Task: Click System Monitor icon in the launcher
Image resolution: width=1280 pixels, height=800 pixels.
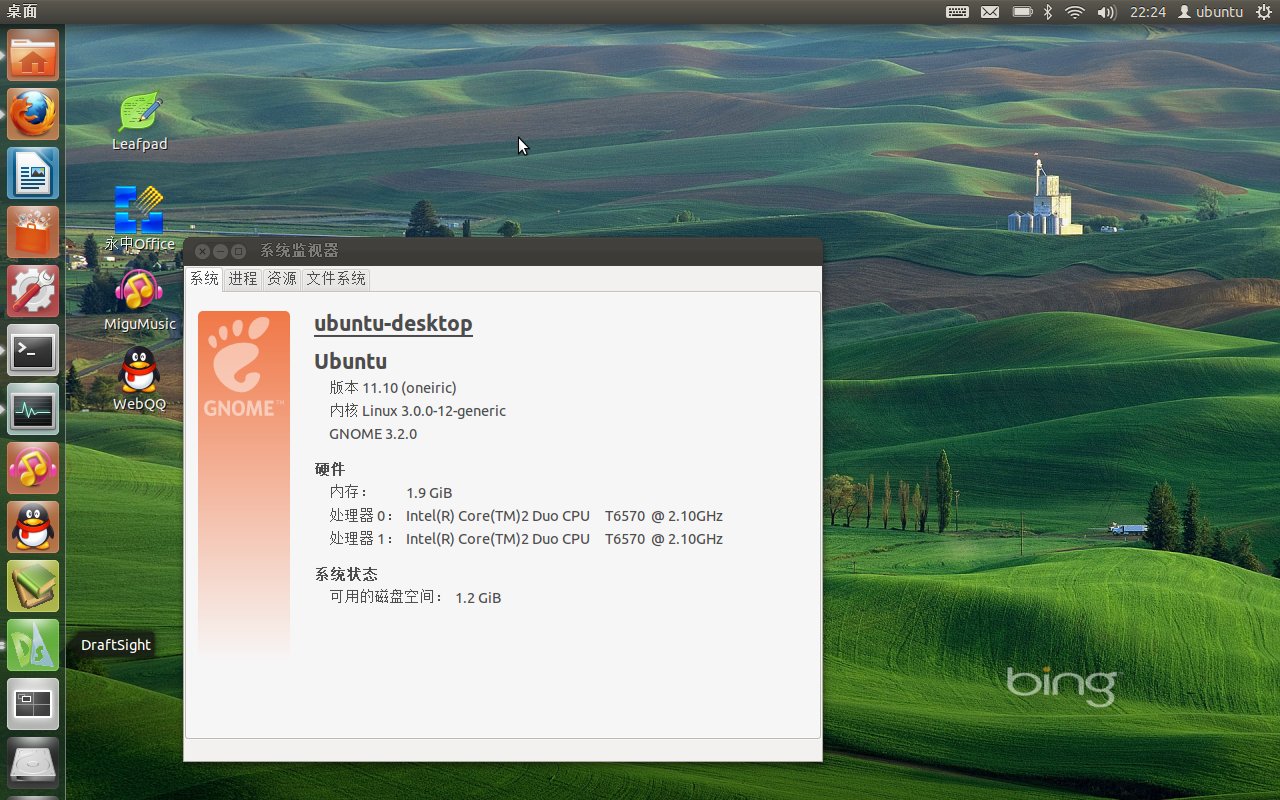Action: pos(33,409)
